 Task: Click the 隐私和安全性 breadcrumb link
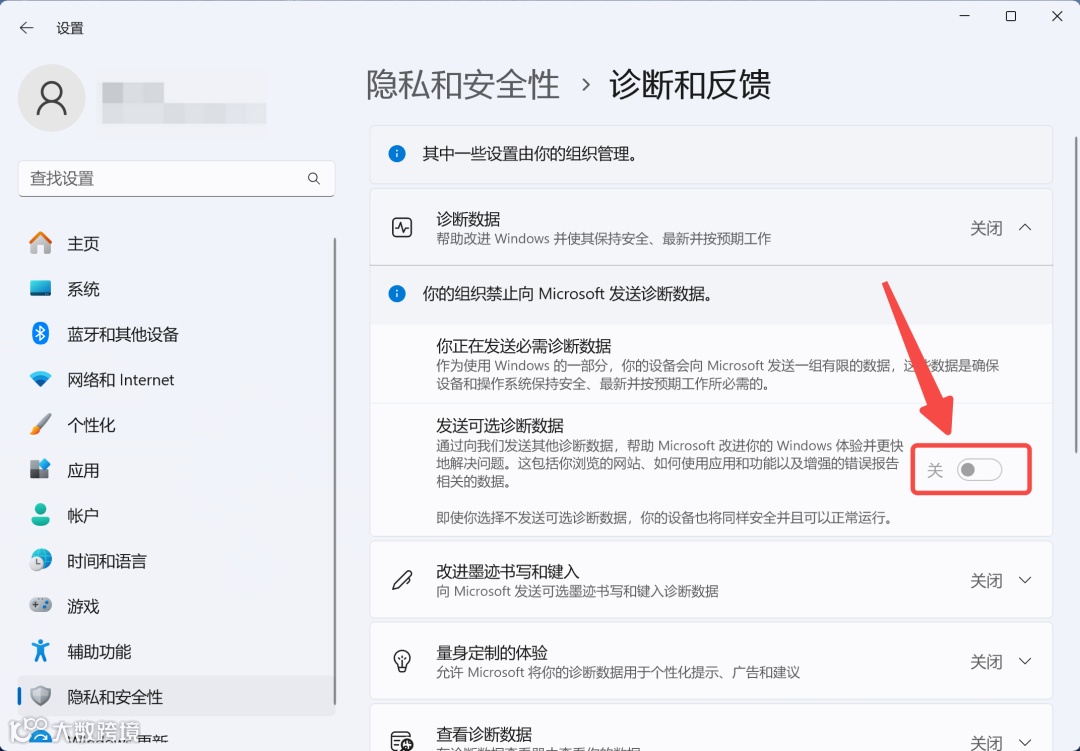point(462,85)
